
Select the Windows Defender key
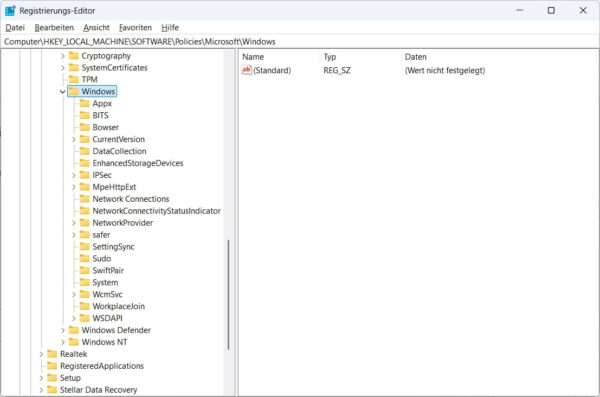(x=116, y=330)
